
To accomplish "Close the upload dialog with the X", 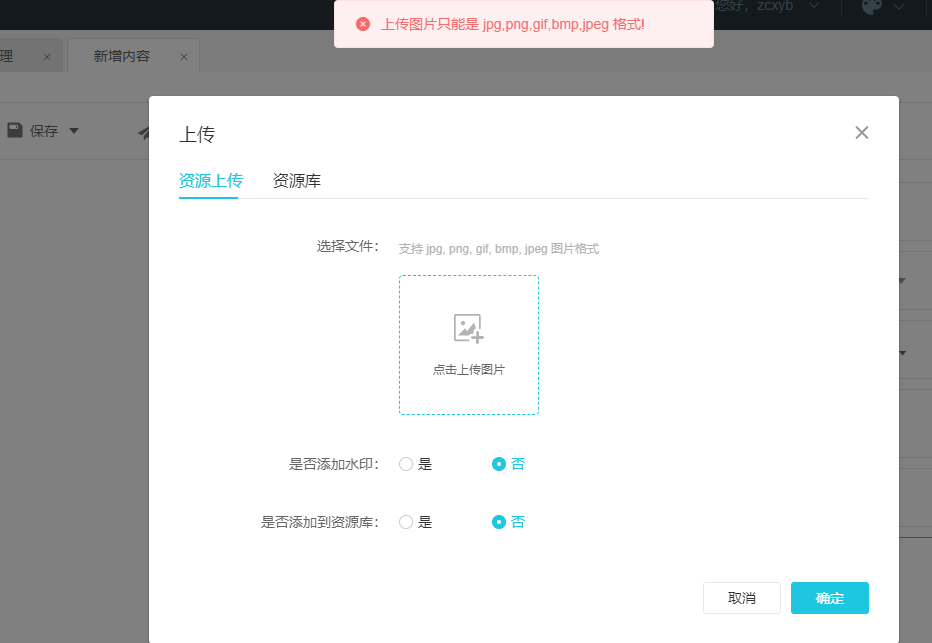I will point(861,133).
